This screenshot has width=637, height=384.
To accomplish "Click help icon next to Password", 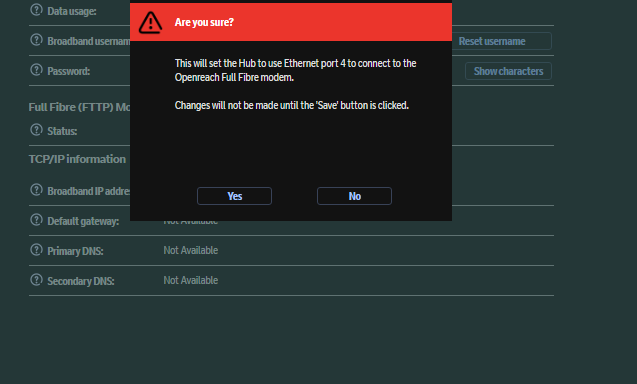I will pyautogui.click(x=36, y=70).
